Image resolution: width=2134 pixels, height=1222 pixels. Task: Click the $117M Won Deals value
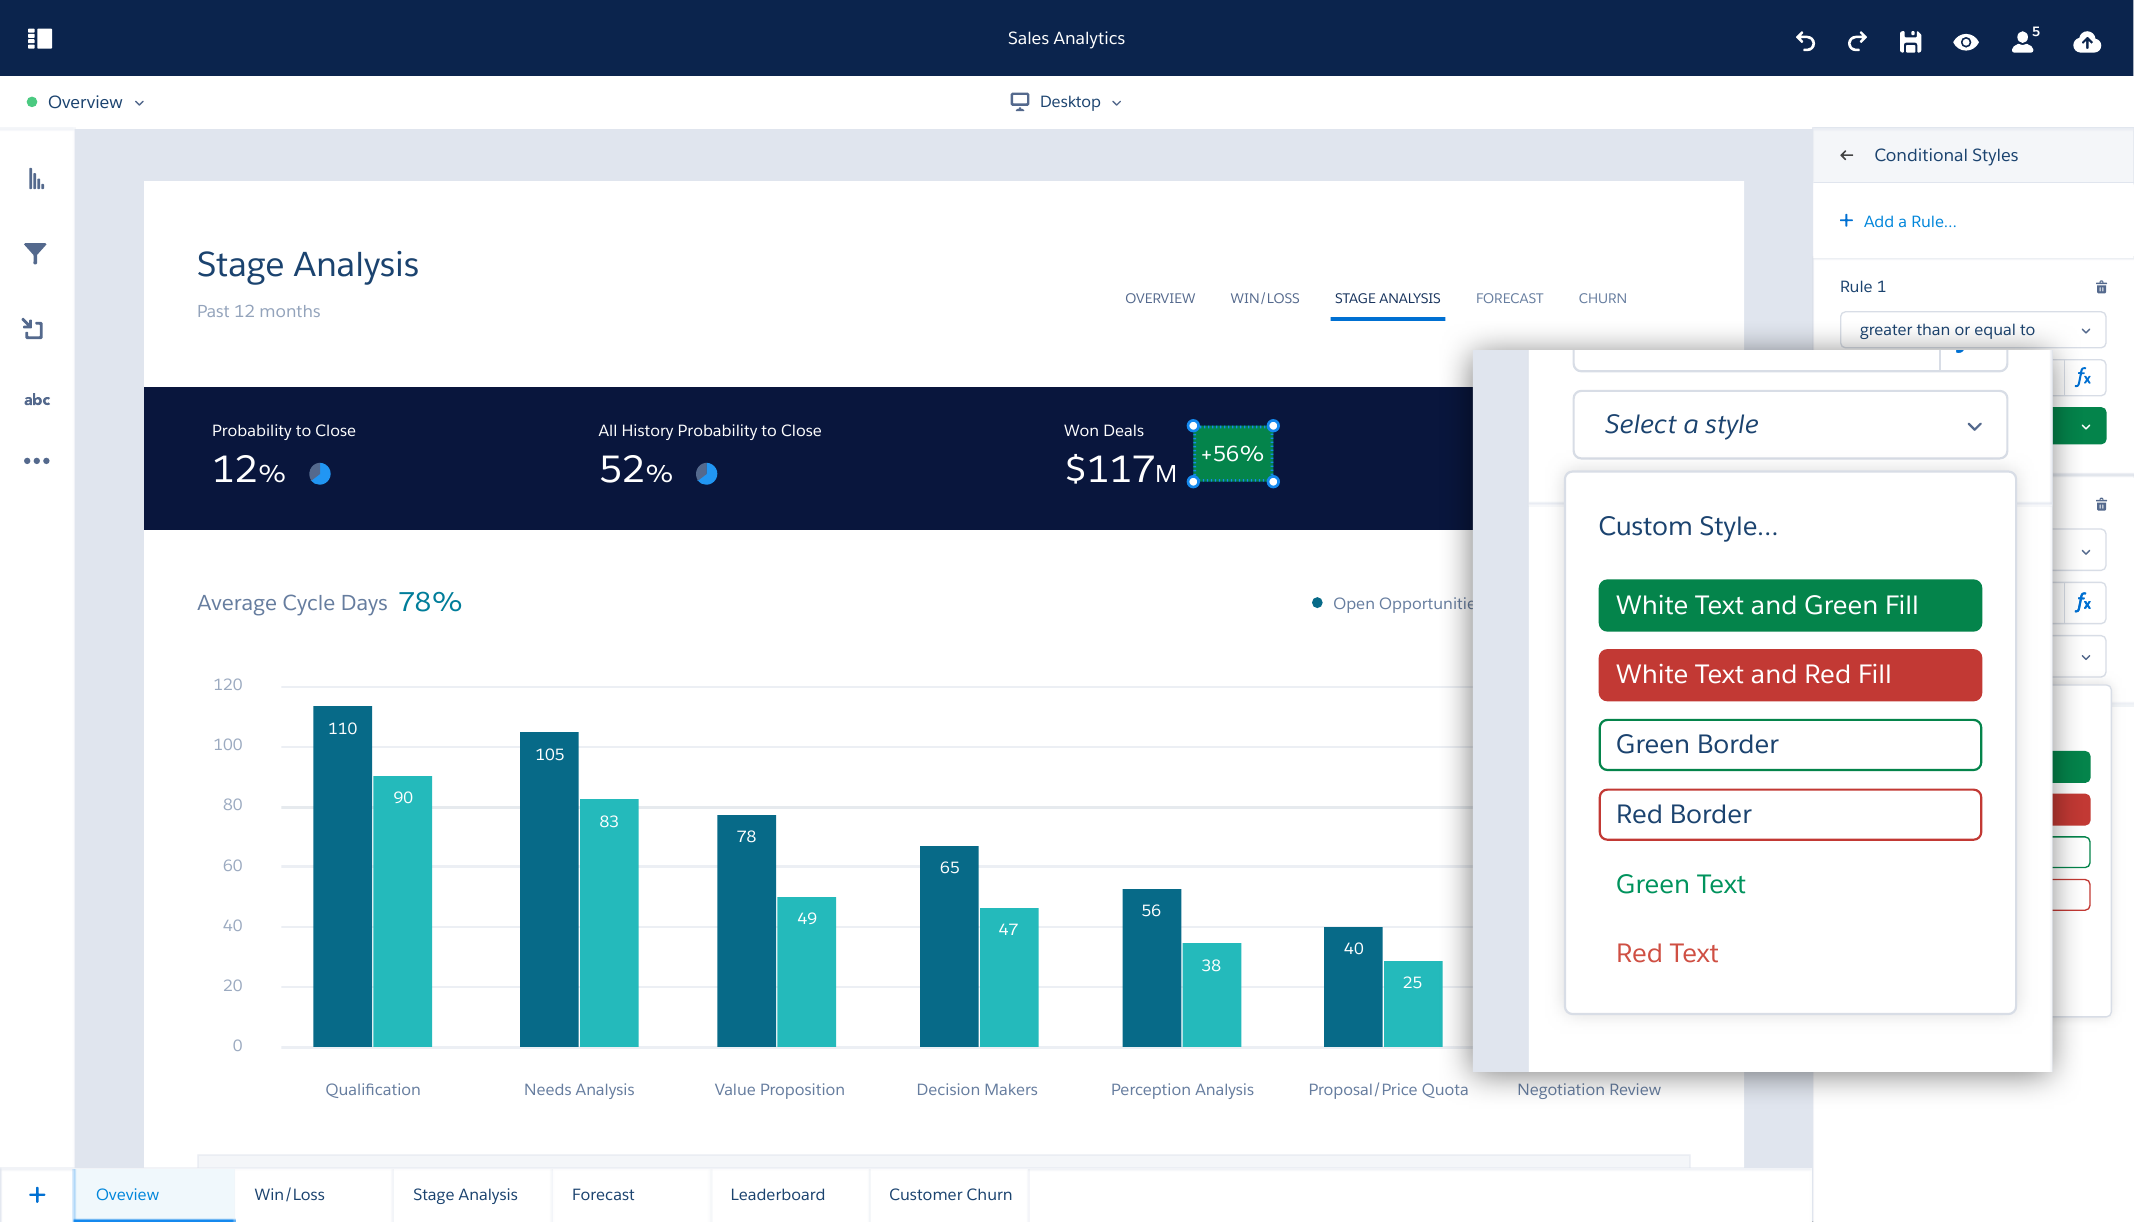1120,469
